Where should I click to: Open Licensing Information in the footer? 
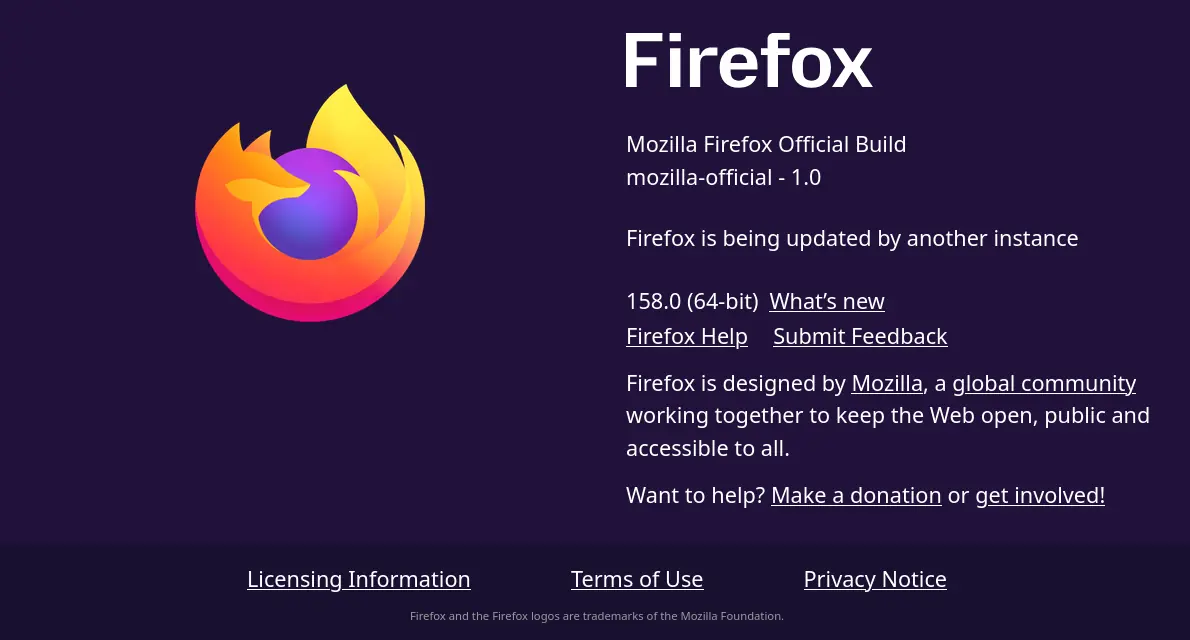[x=359, y=579]
